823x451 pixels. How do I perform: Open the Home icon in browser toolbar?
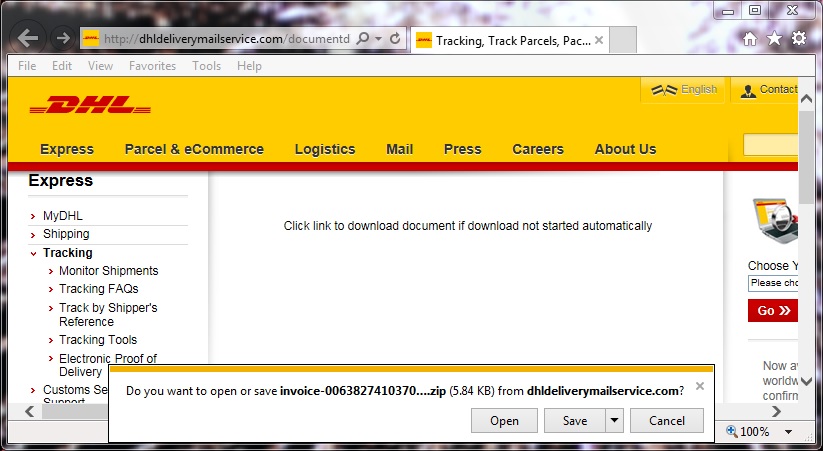(750, 38)
